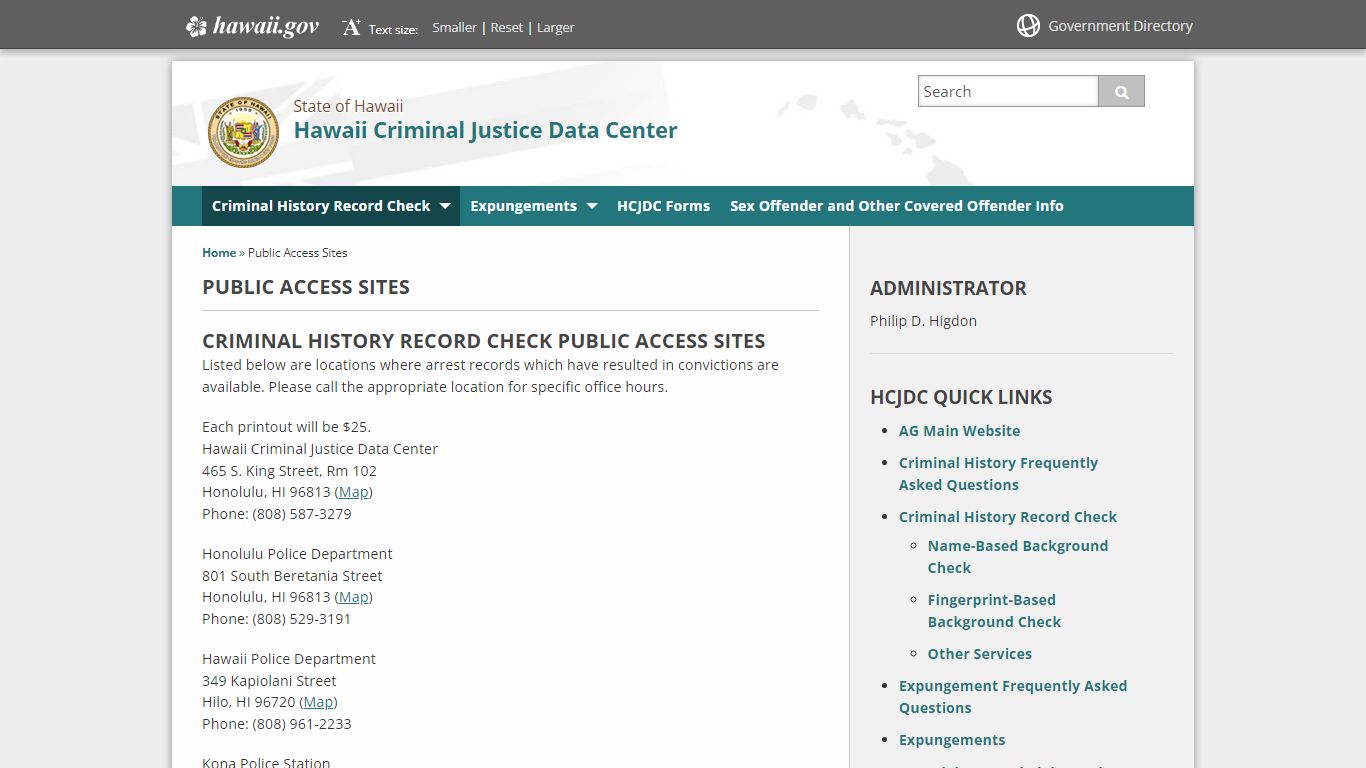Open the Government Directory link

click(1120, 26)
